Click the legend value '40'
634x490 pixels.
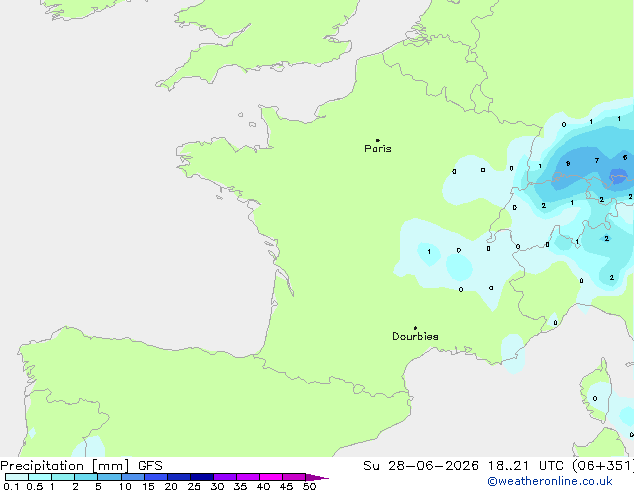tap(263, 486)
